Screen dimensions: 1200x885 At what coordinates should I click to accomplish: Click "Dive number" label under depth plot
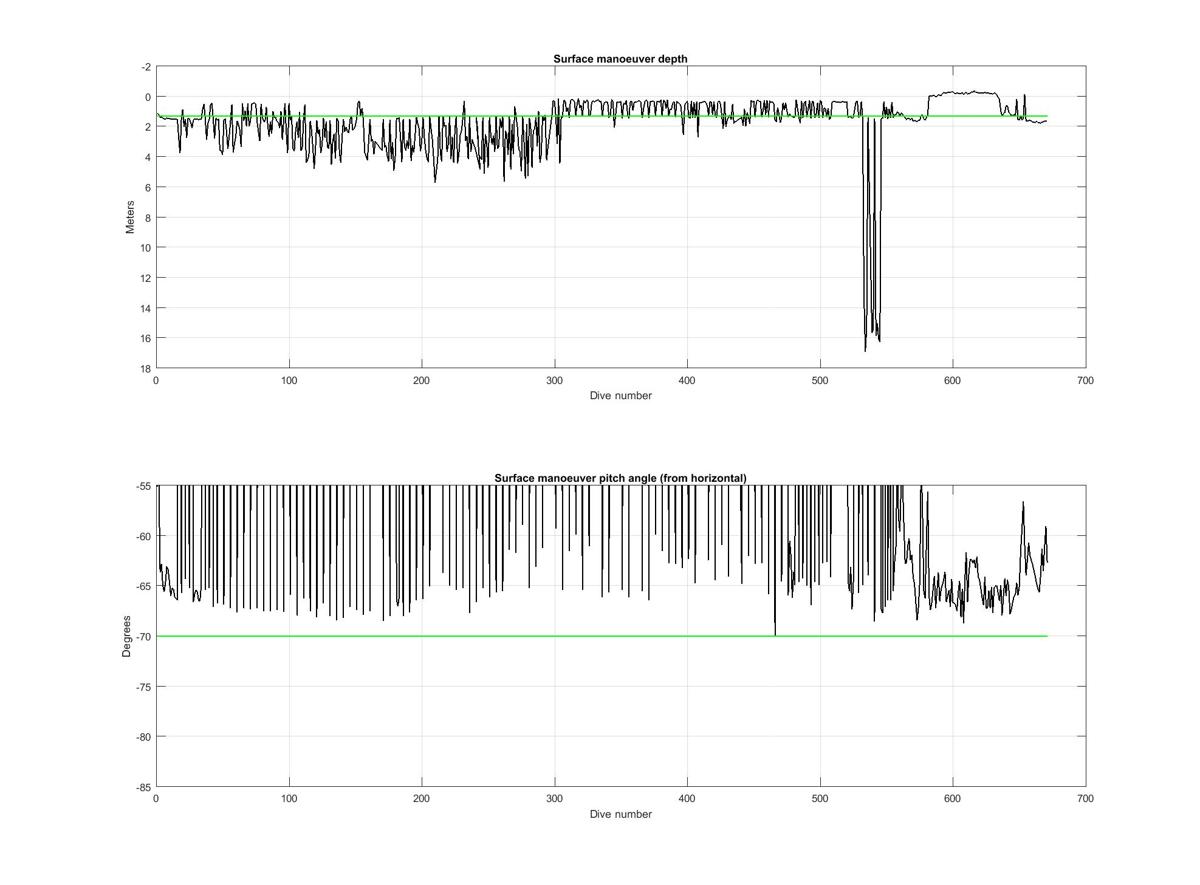coord(620,395)
